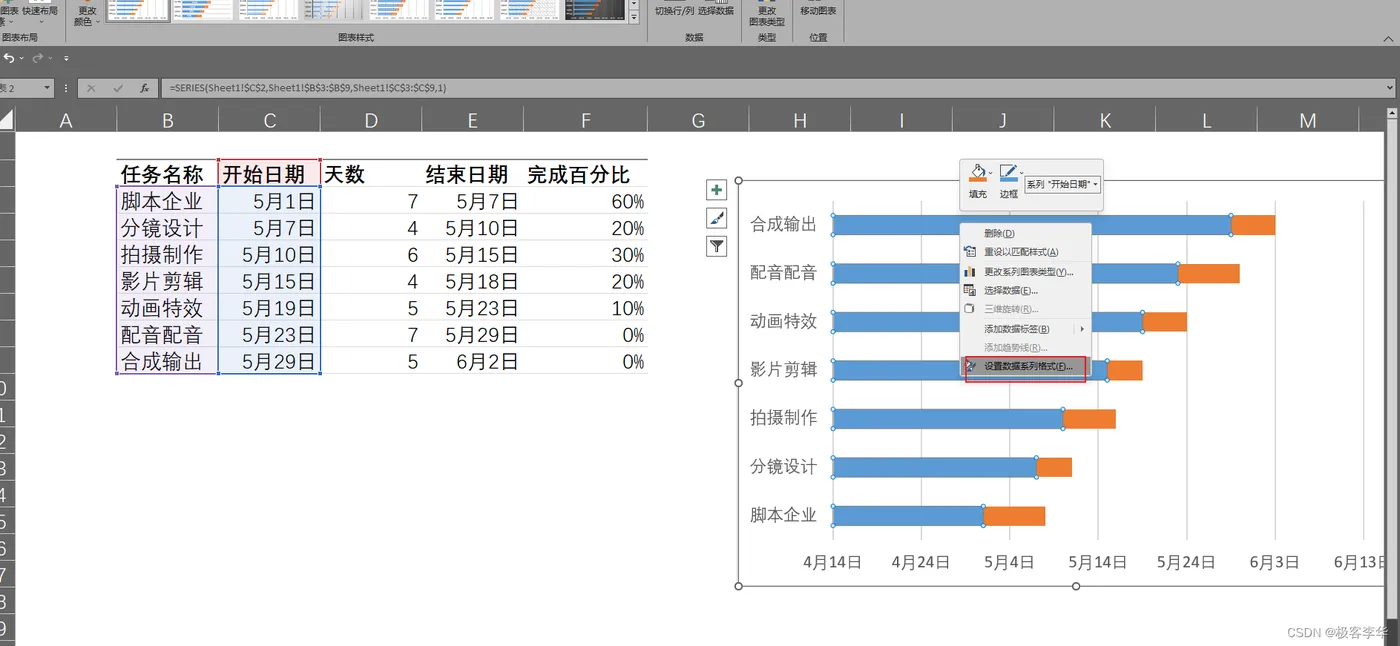Select the dark chart style thumbnail
The image size is (1400, 646).
tap(595, 10)
